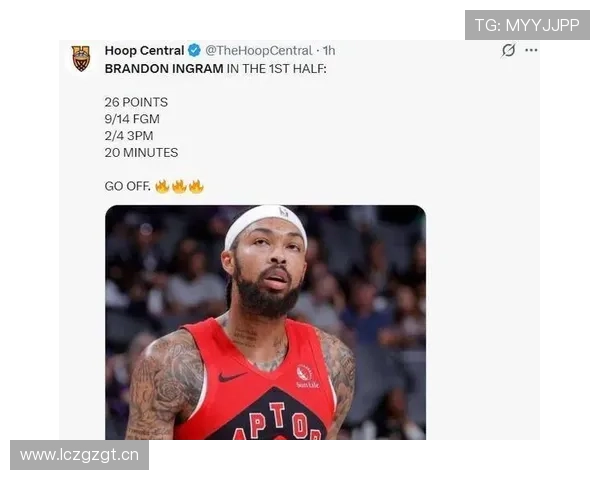Screen dimensions: 600x480
Task: Click the 9/14 FGM stat line
Action: point(132,119)
